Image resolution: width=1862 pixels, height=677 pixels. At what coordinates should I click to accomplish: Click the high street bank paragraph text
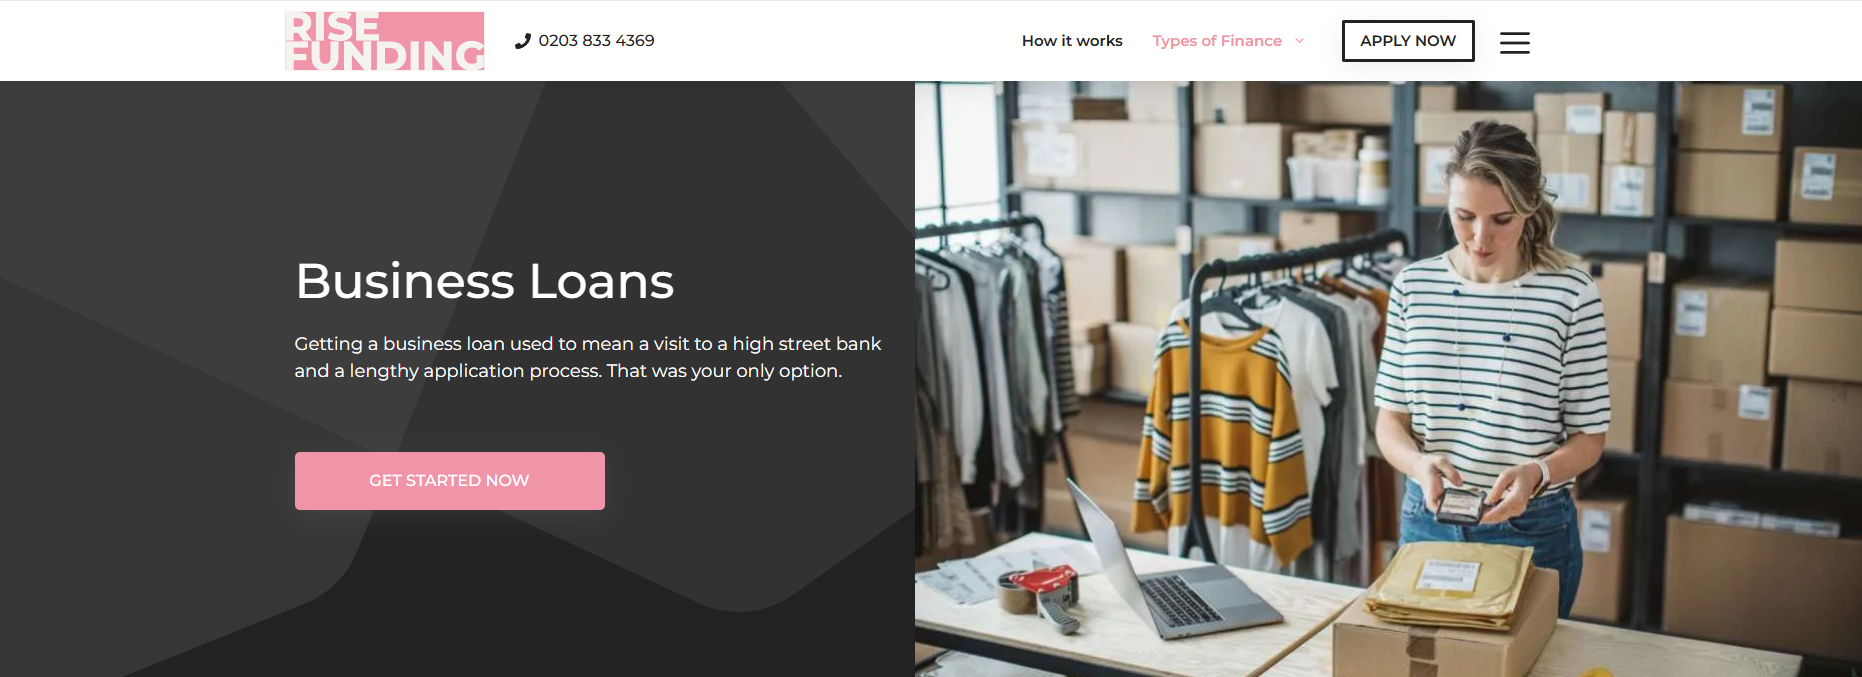point(588,357)
